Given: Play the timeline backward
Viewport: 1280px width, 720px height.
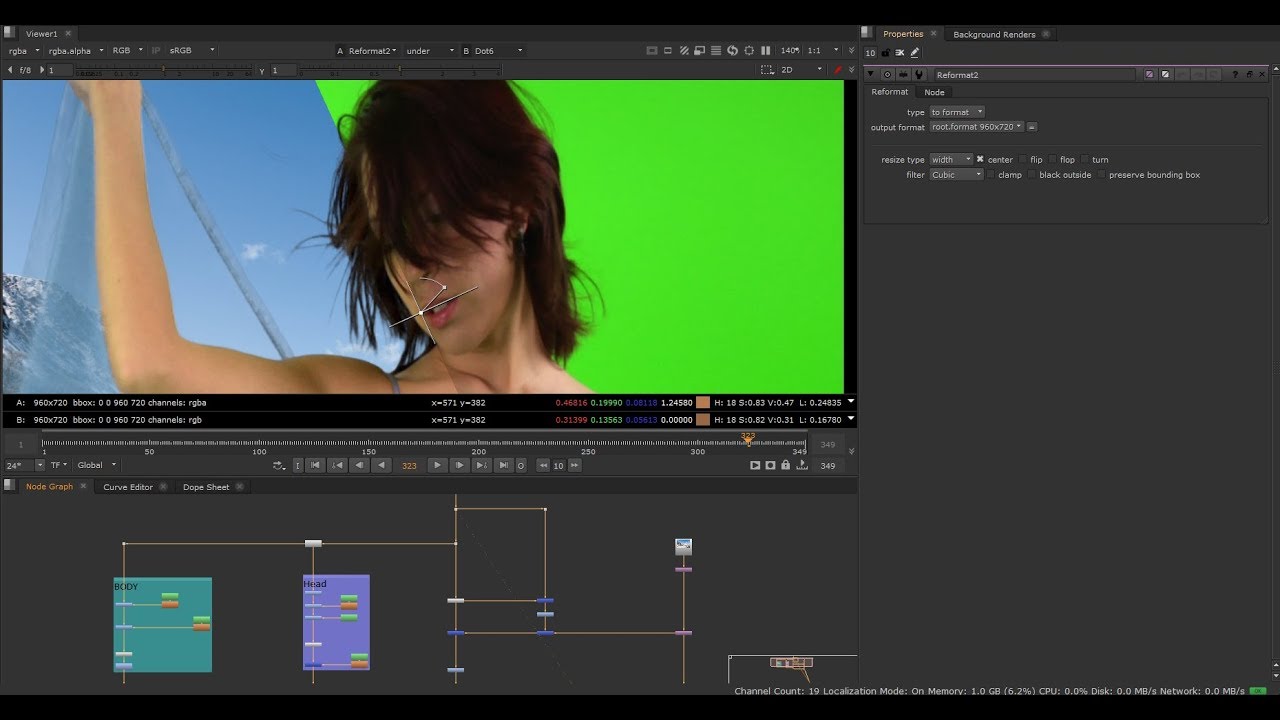Looking at the screenshot, I should click(381, 465).
